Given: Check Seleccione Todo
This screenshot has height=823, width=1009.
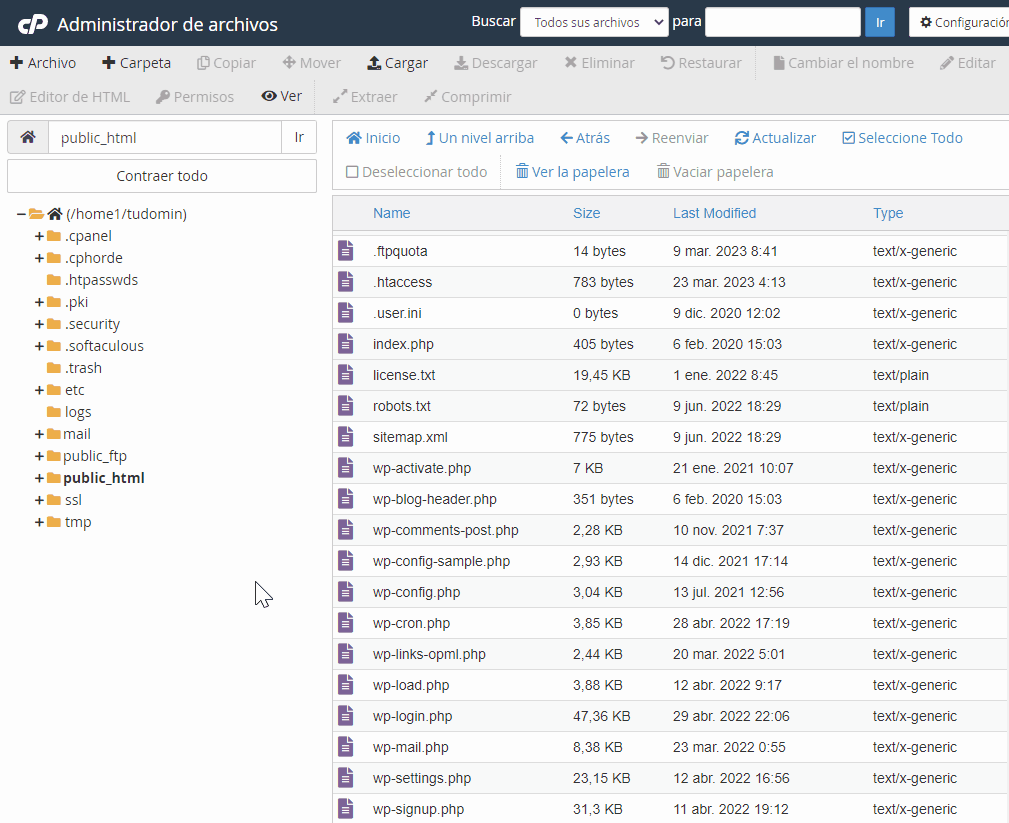Looking at the screenshot, I should (x=902, y=138).
